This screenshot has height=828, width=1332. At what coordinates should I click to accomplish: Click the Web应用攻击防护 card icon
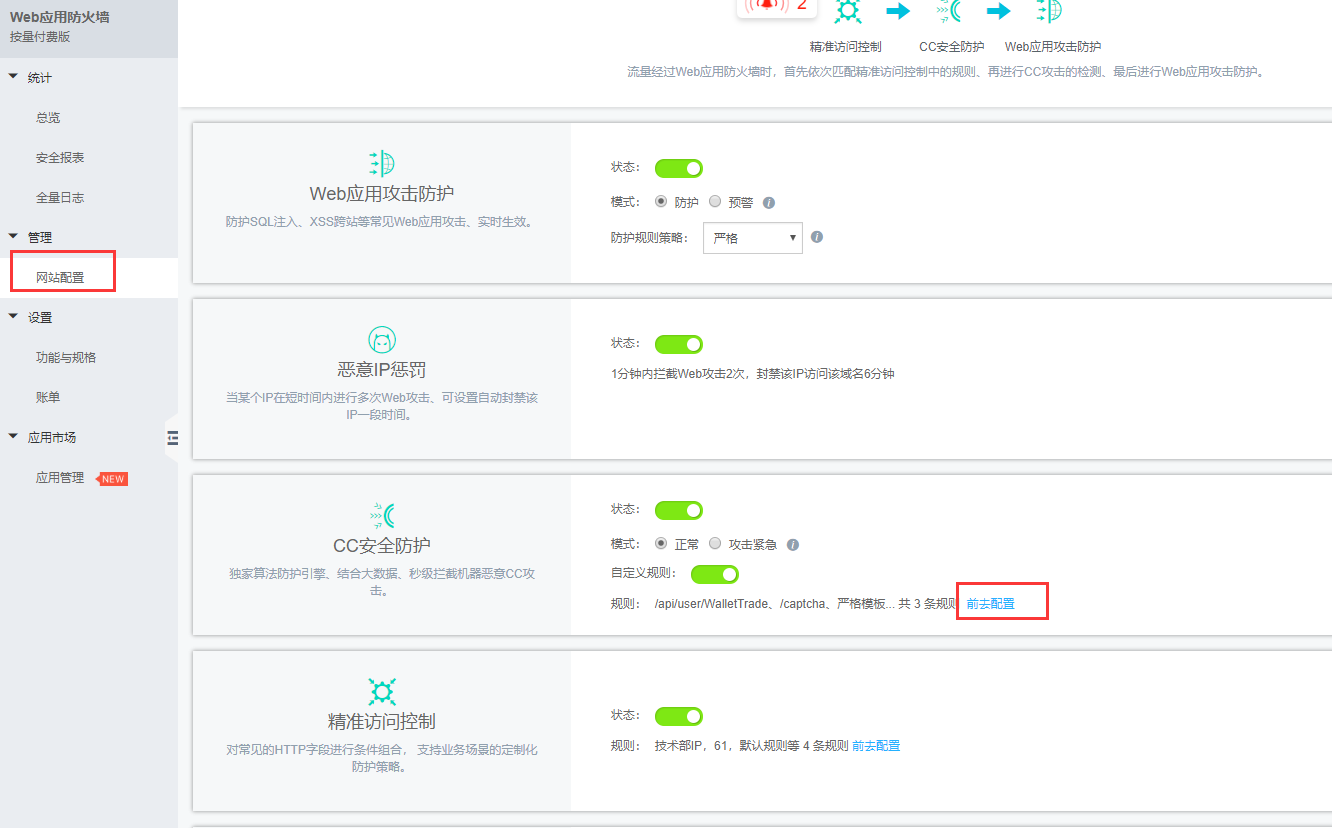click(381, 163)
